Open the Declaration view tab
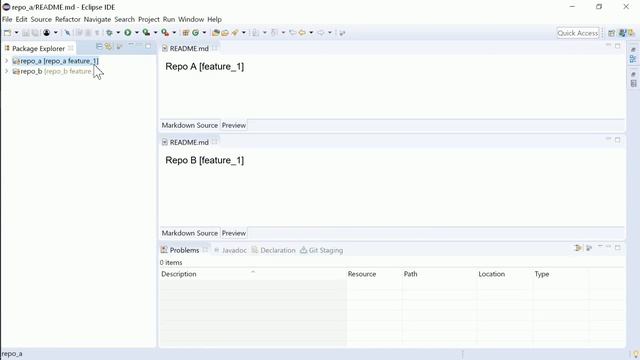 click(x=273, y=250)
